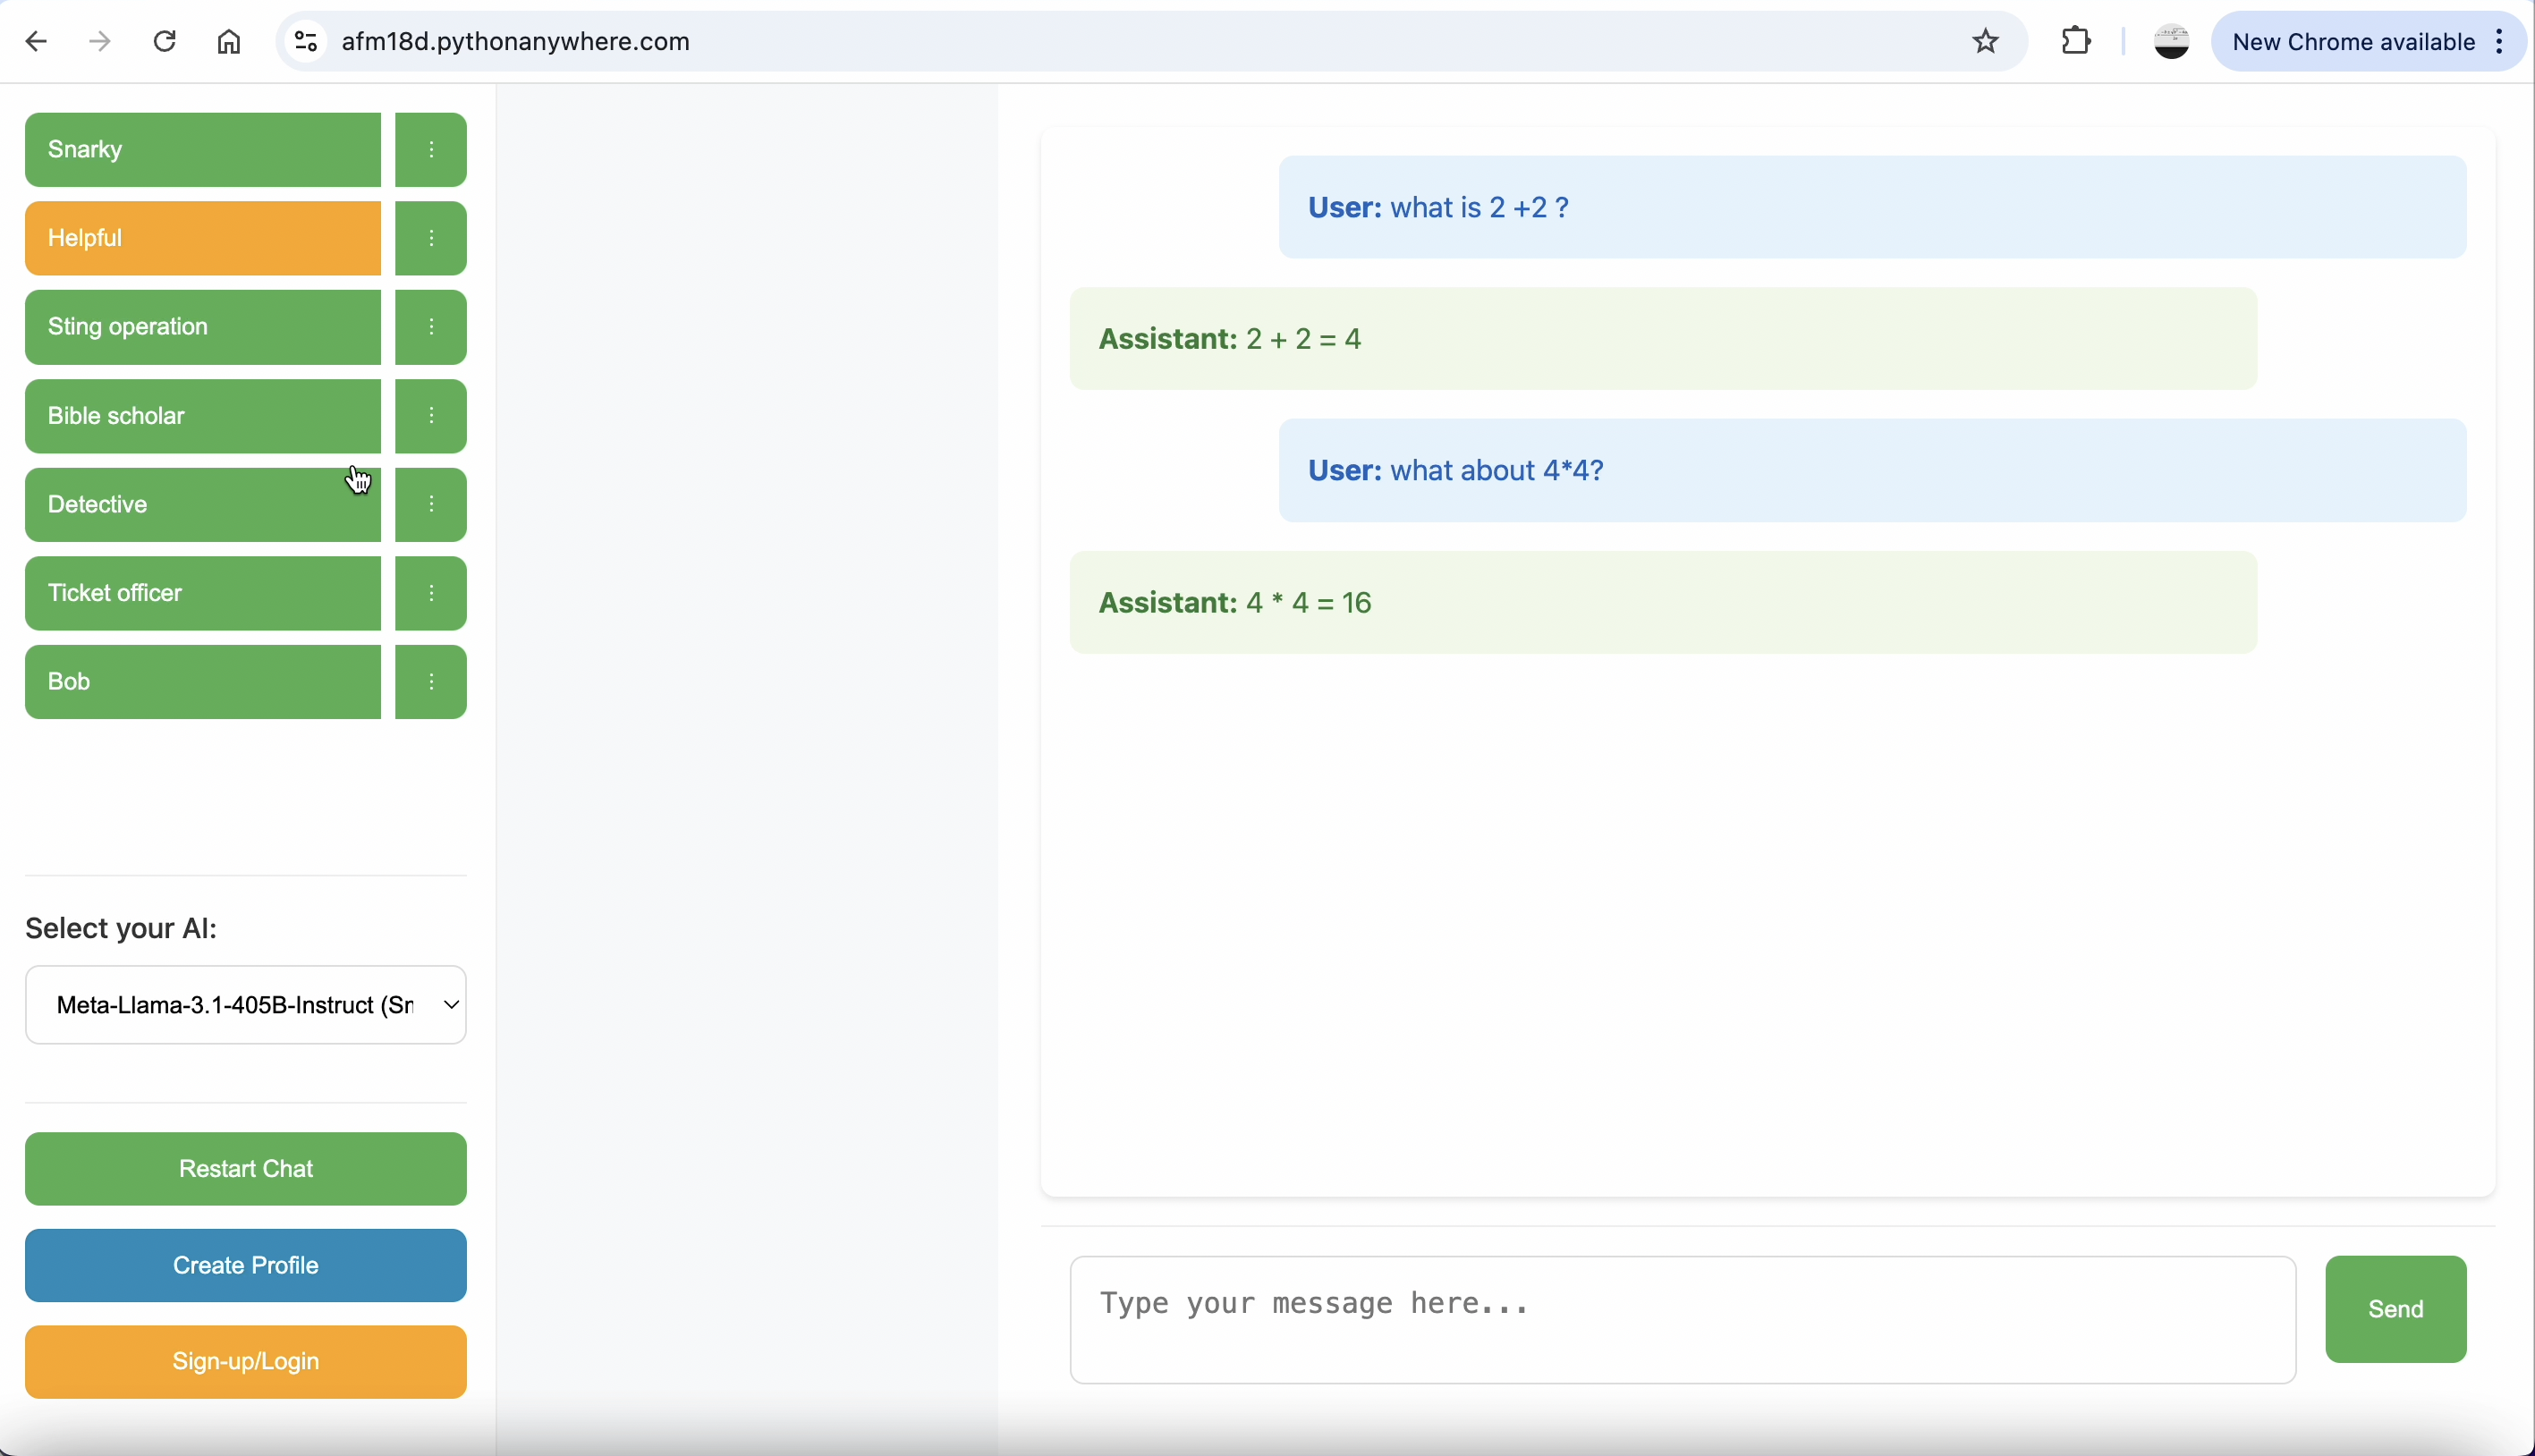Choose the Ticket officer profile
This screenshot has height=1456, width=2535.
[203, 593]
